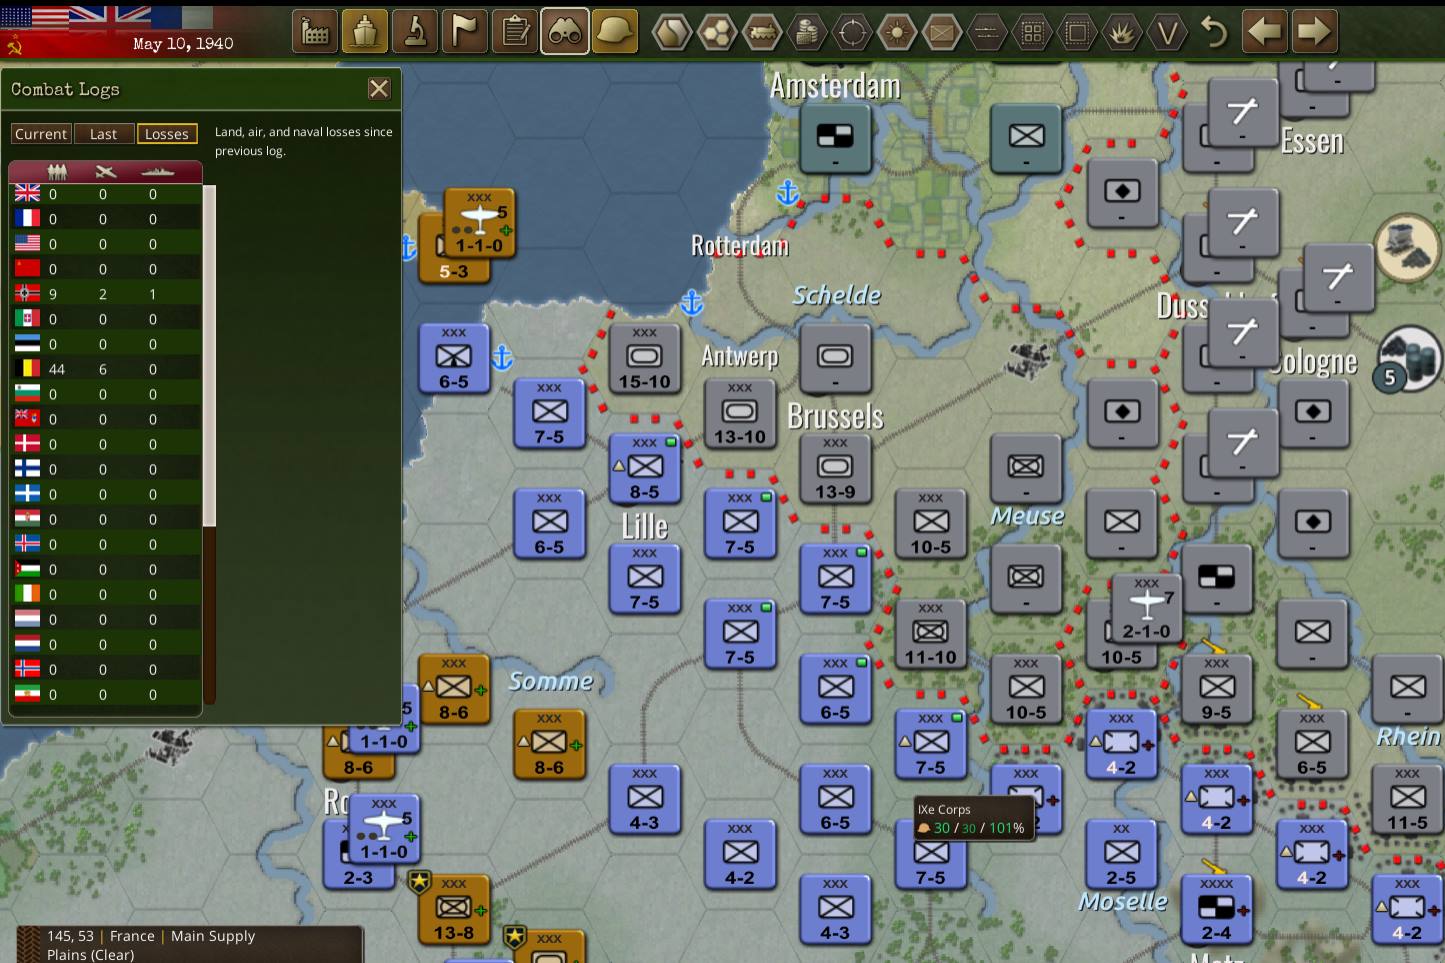Select the 13-8 orange unit

[454, 909]
